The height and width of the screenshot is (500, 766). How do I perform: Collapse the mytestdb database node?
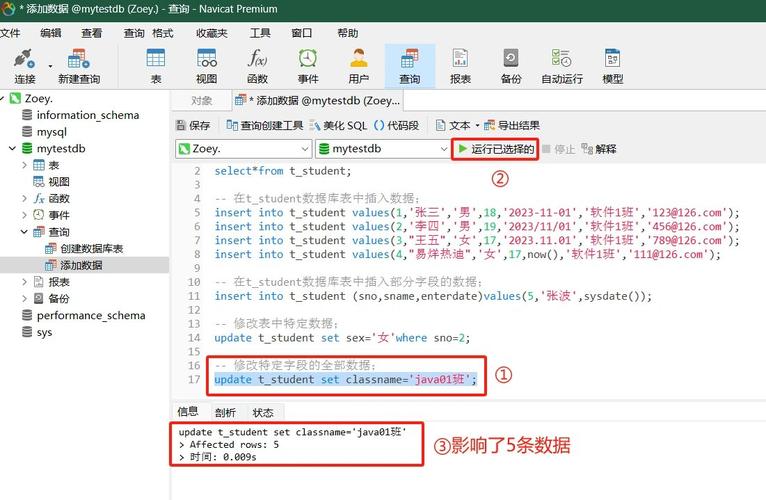13,149
